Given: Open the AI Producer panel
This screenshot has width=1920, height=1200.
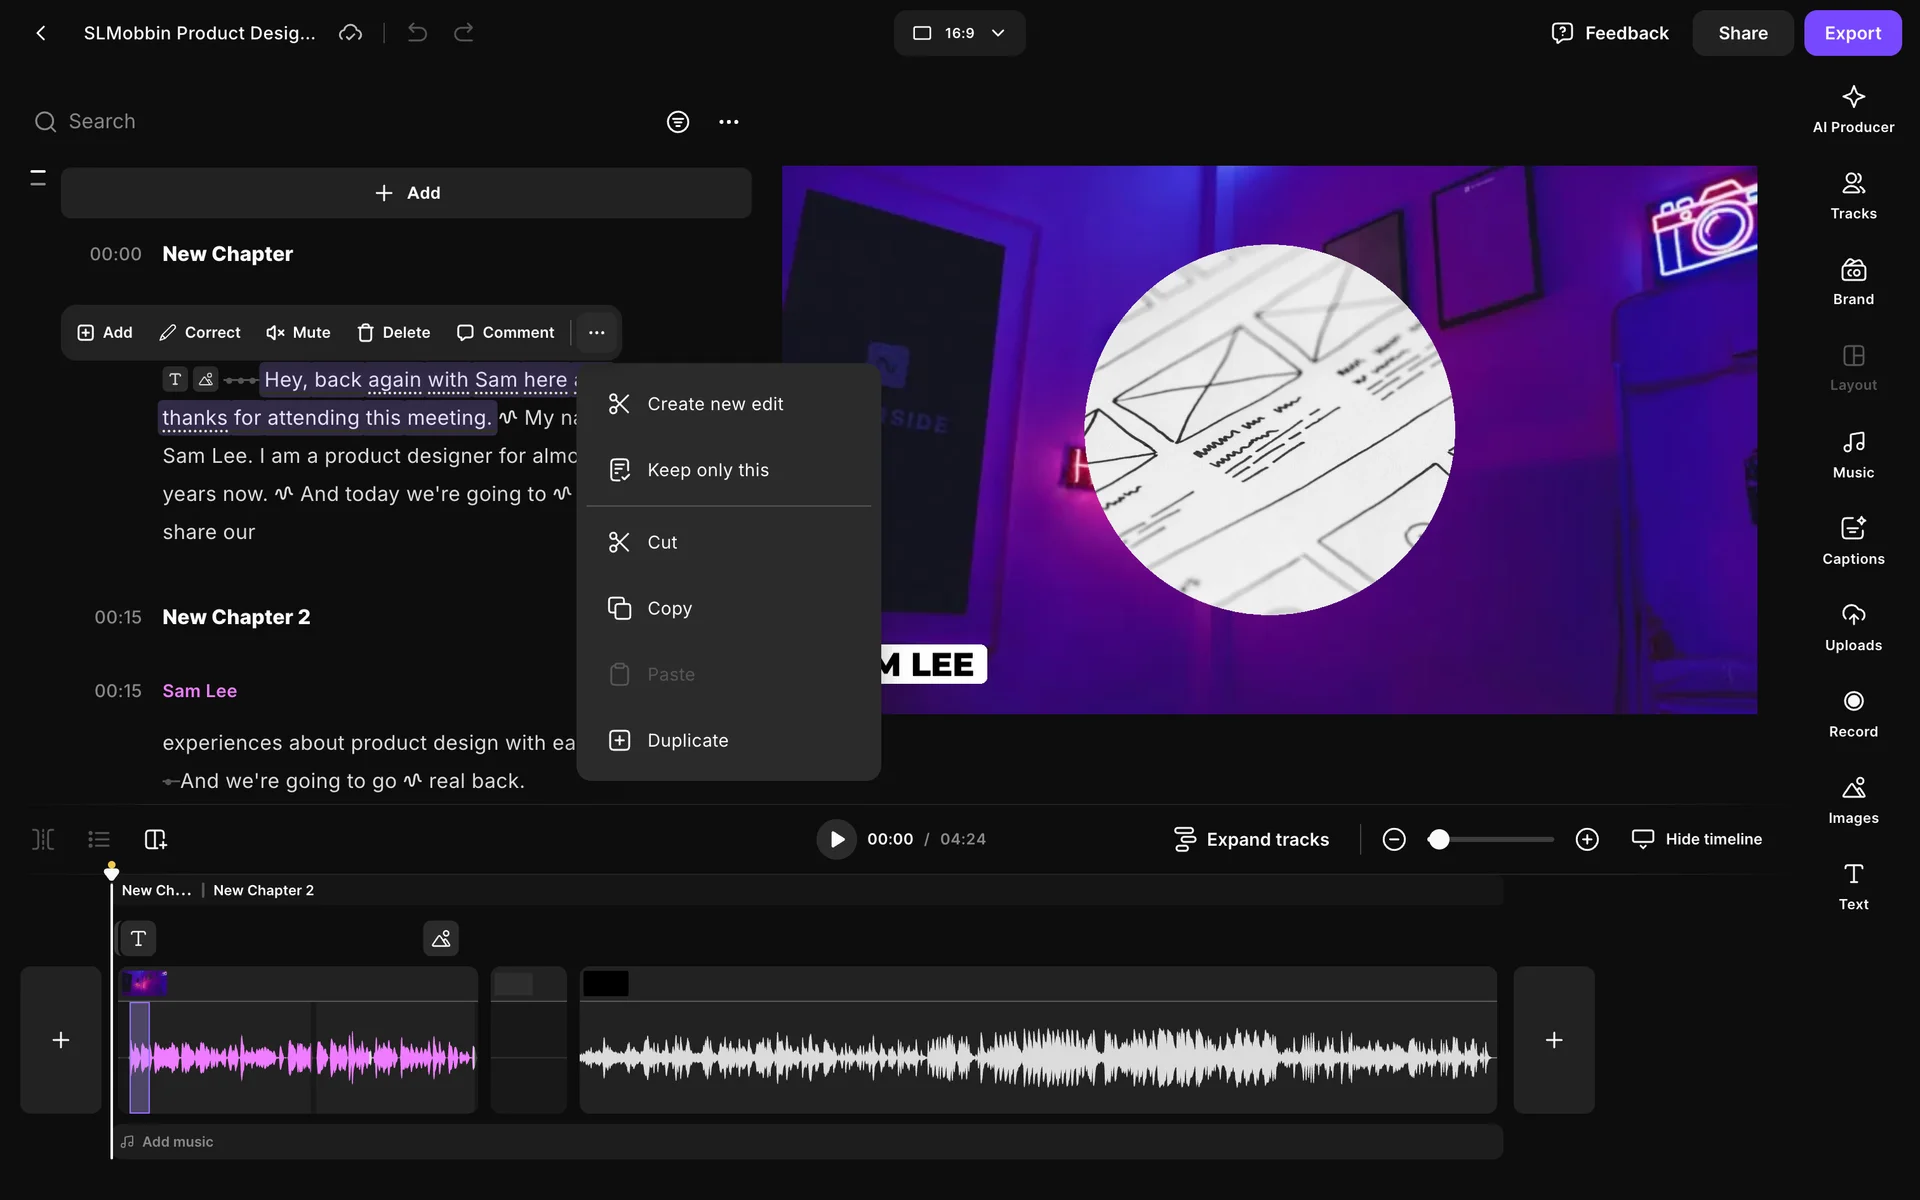Looking at the screenshot, I should (x=1852, y=108).
